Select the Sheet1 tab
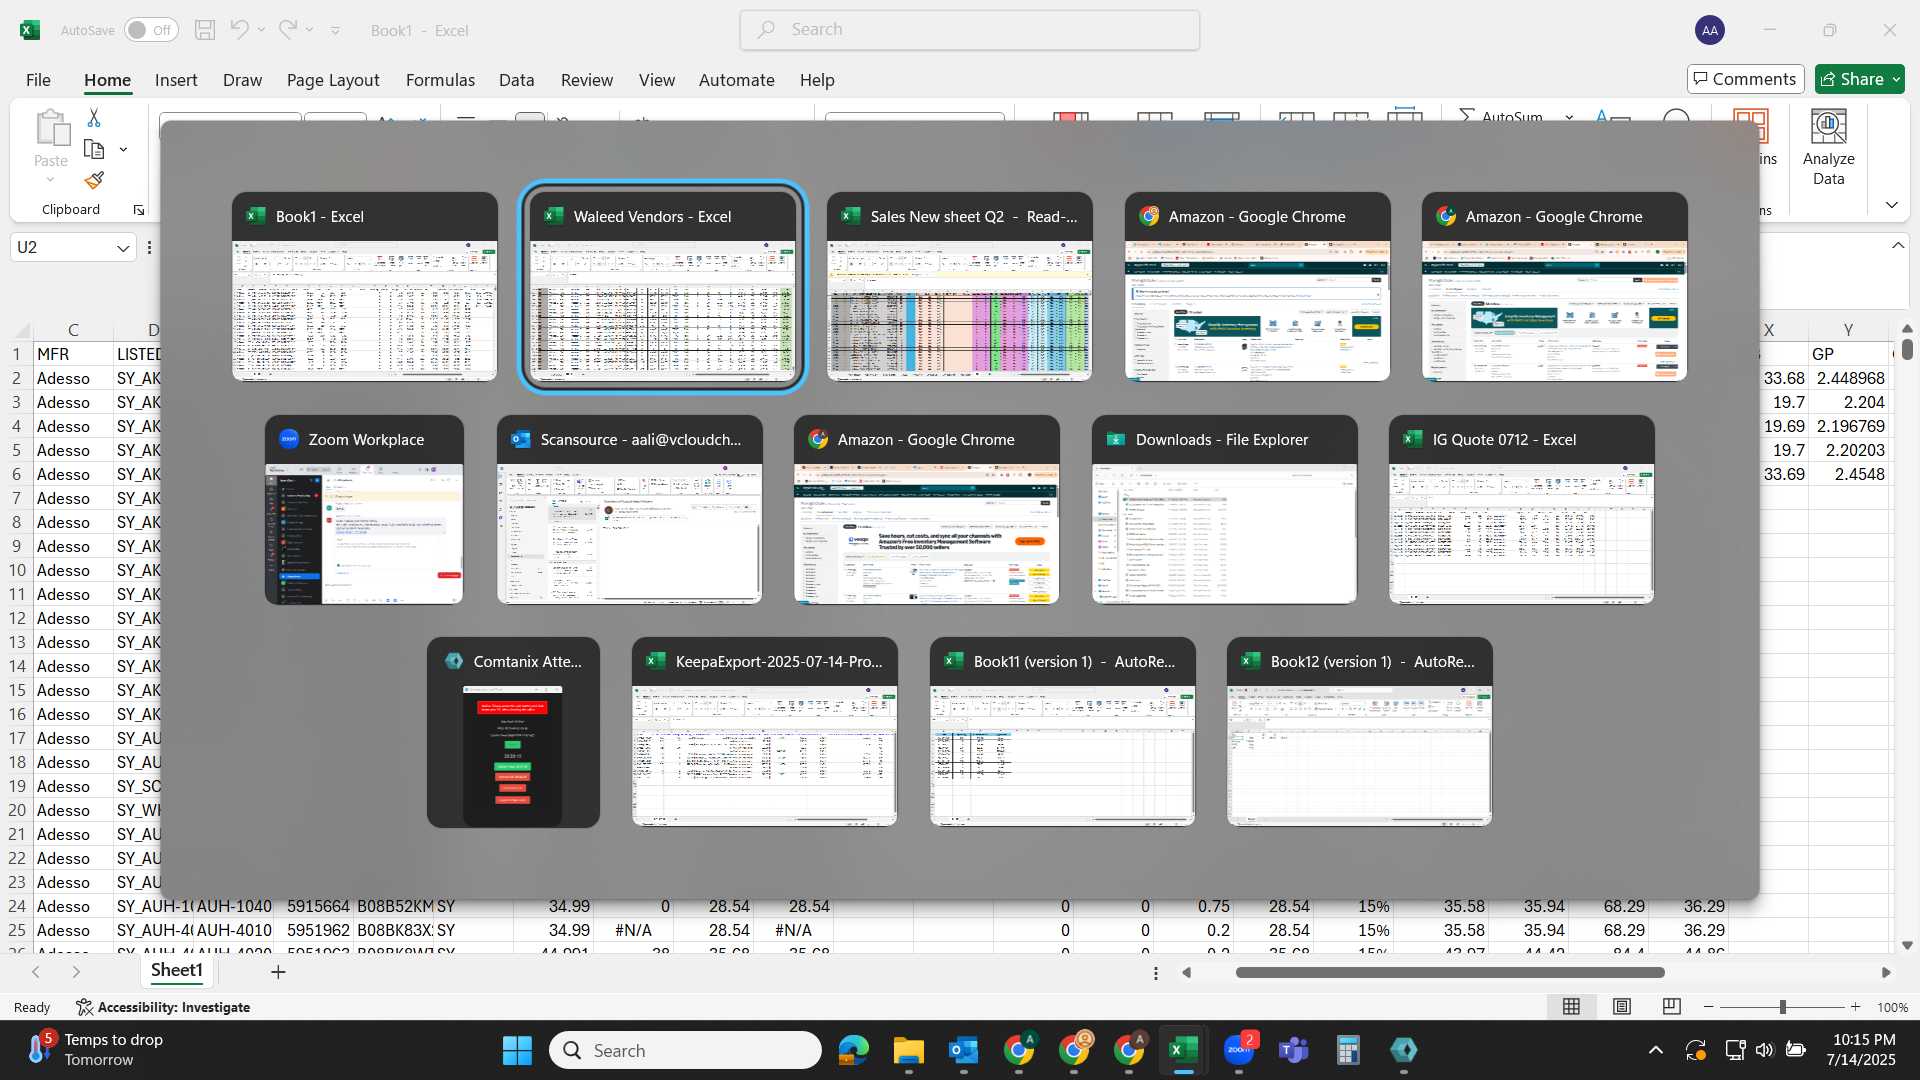This screenshot has height=1080, width=1920. coord(176,970)
